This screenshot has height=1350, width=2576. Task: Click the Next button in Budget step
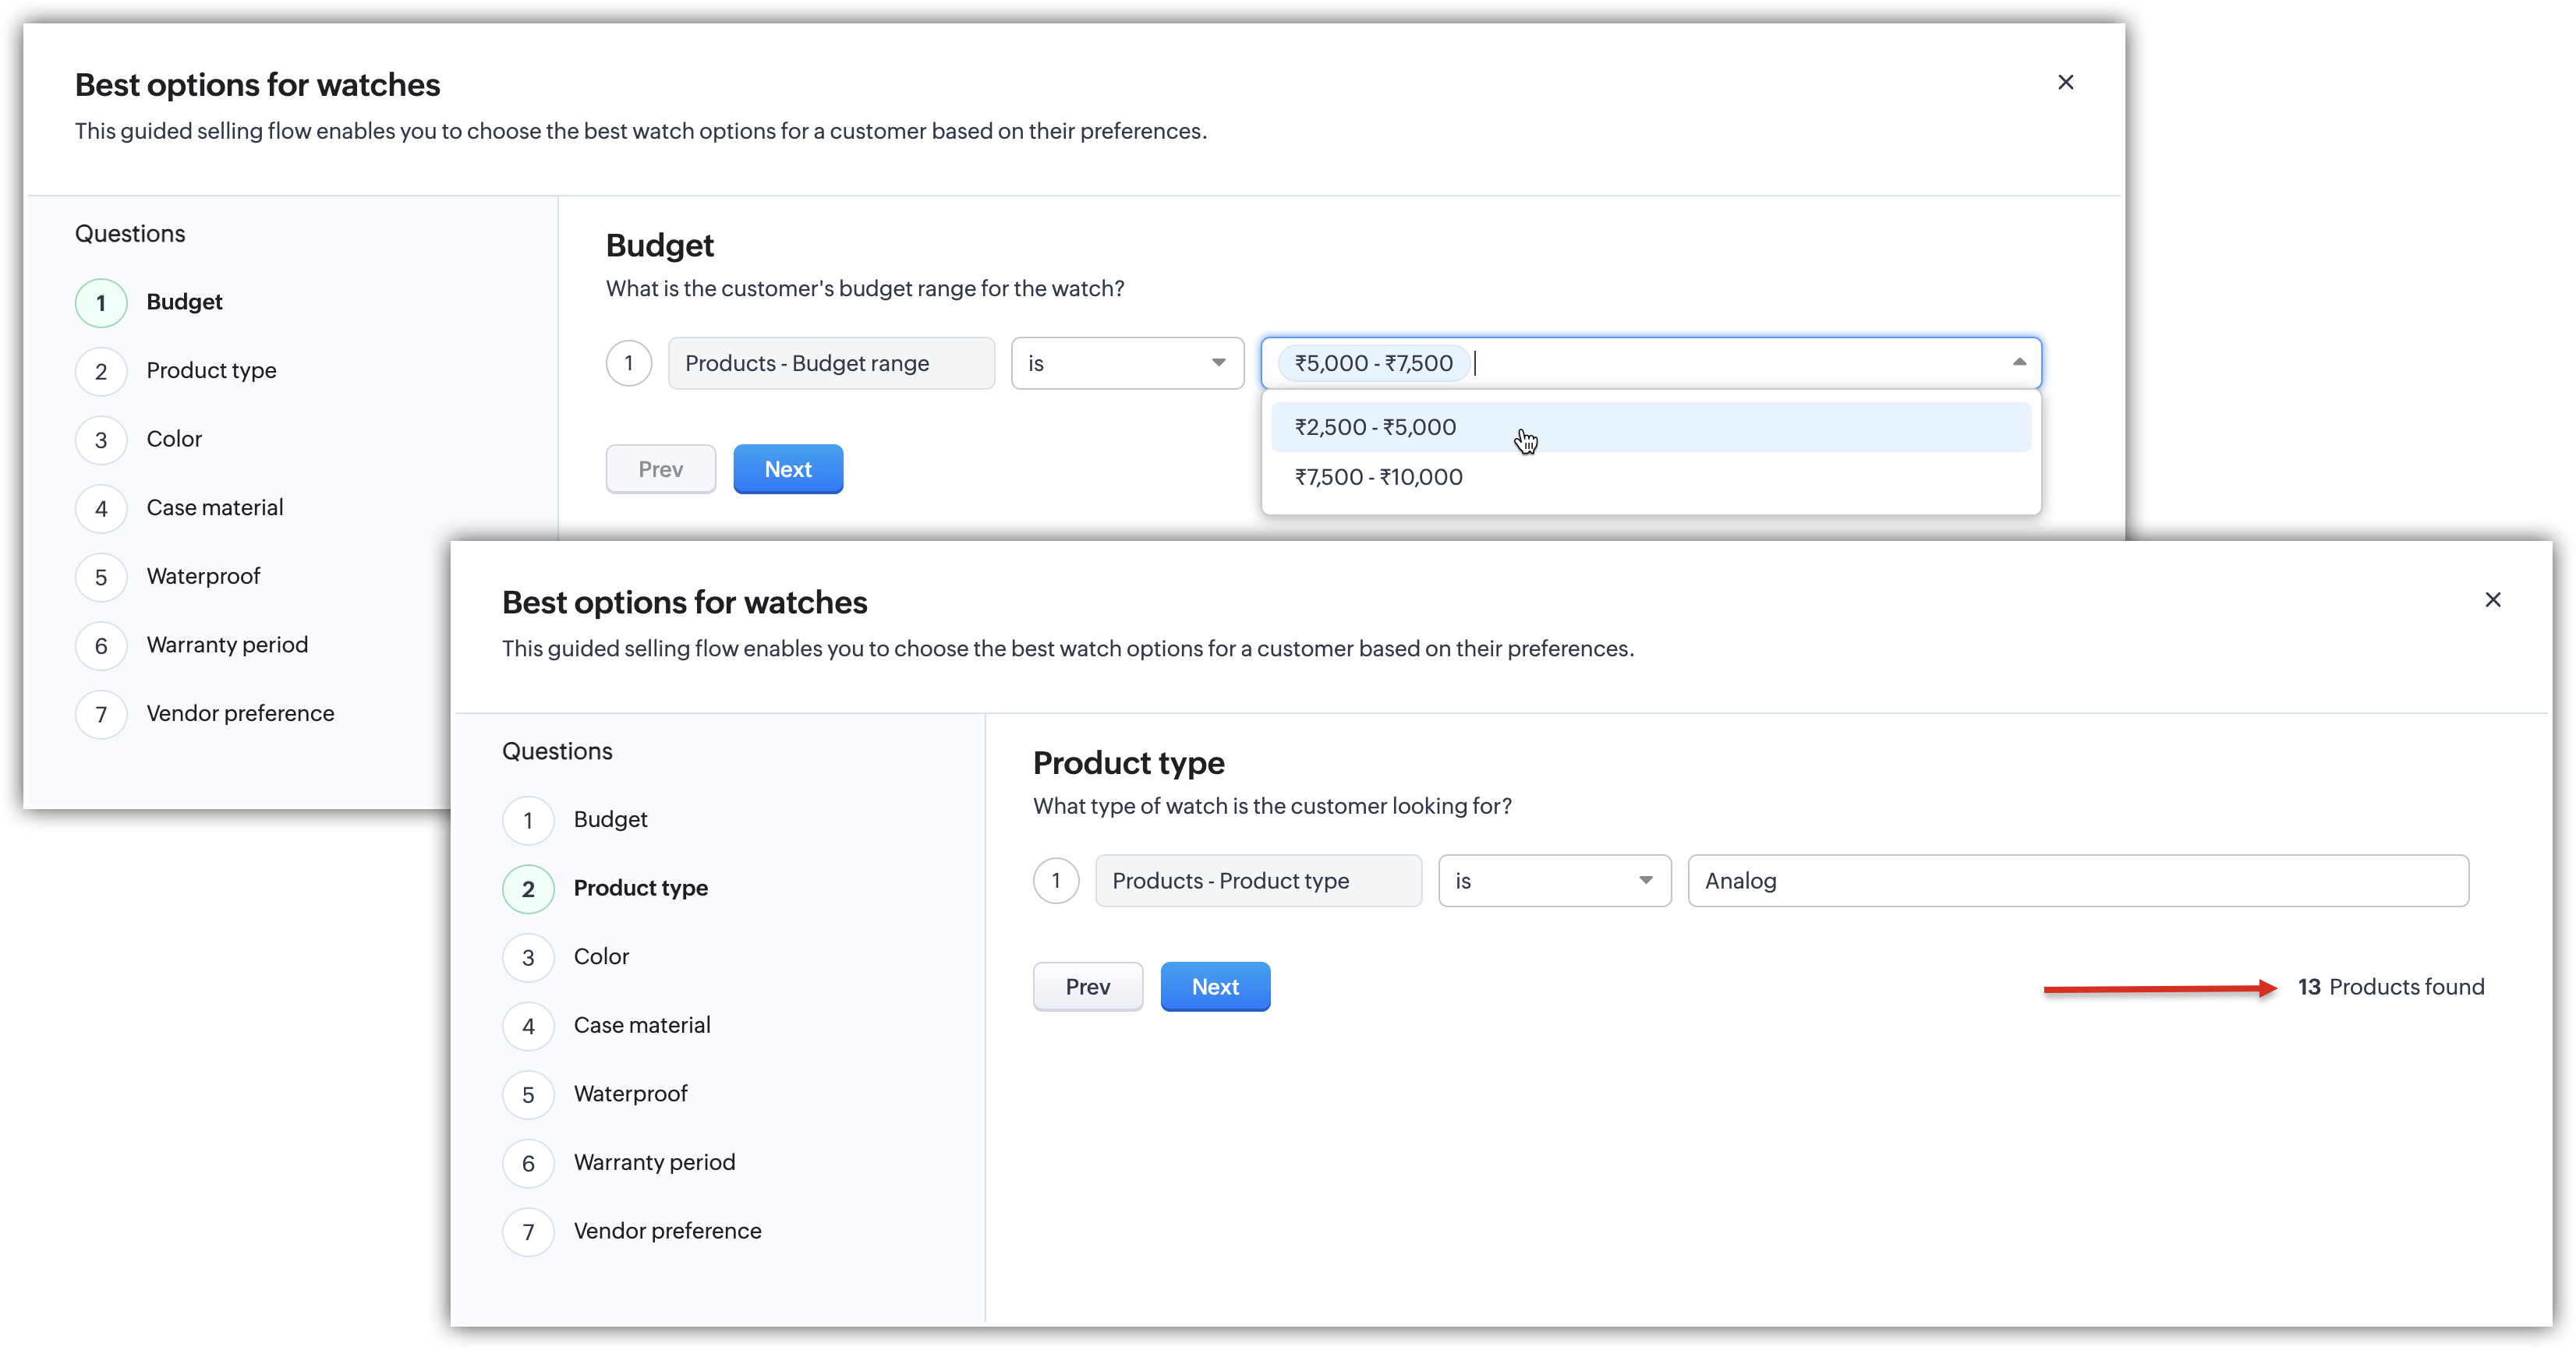point(788,469)
